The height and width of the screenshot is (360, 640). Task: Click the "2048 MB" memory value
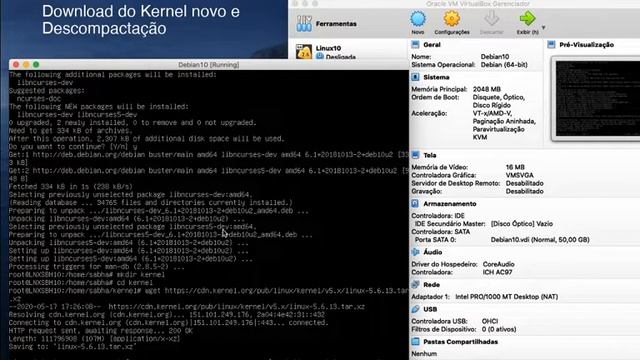tap(487, 89)
